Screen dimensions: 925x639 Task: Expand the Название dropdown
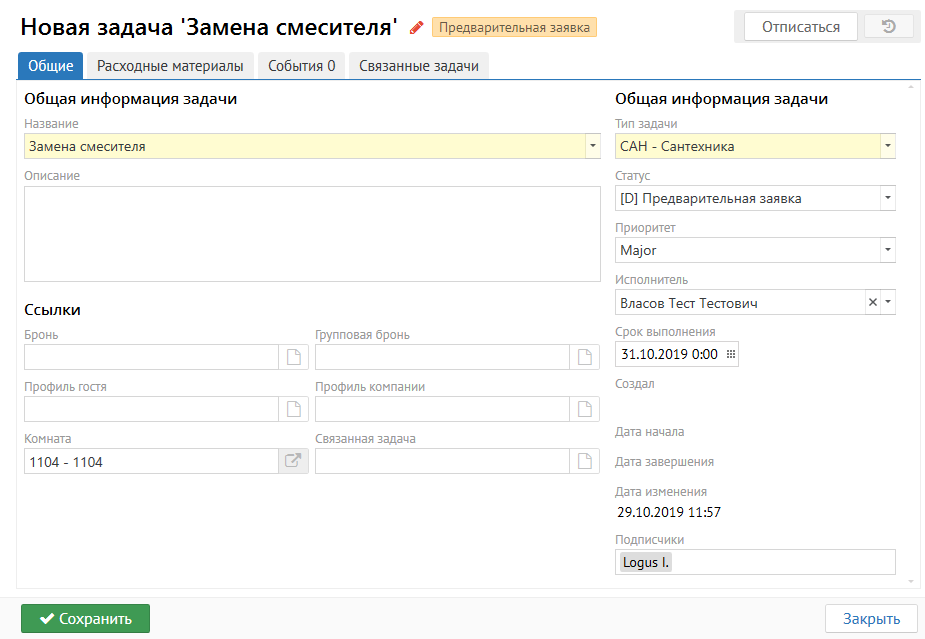[592, 147]
